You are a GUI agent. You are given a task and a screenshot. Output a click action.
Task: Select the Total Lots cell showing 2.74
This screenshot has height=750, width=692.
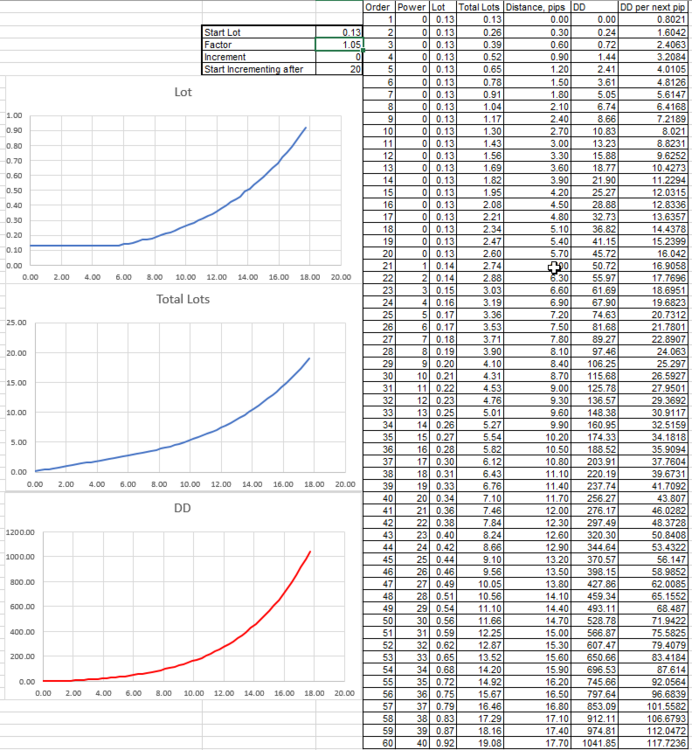pyautogui.click(x=480, y=265)
